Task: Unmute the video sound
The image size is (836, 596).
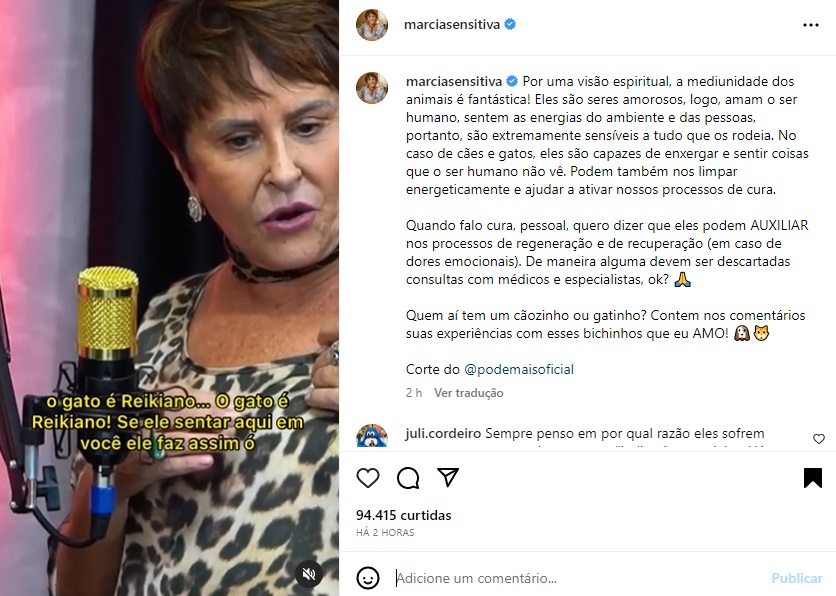Action: point(309,574)
